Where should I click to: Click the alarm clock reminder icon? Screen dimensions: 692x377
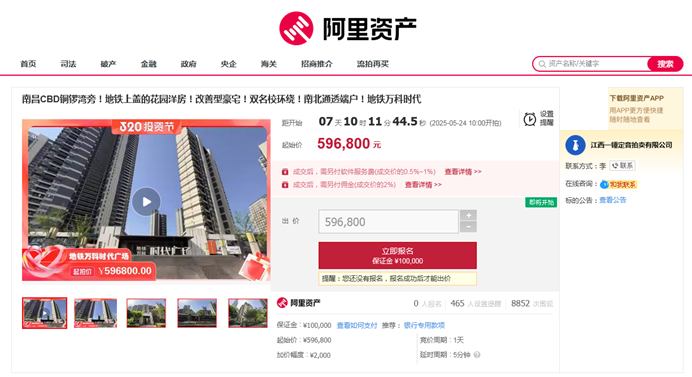click(x=530, y=119)
